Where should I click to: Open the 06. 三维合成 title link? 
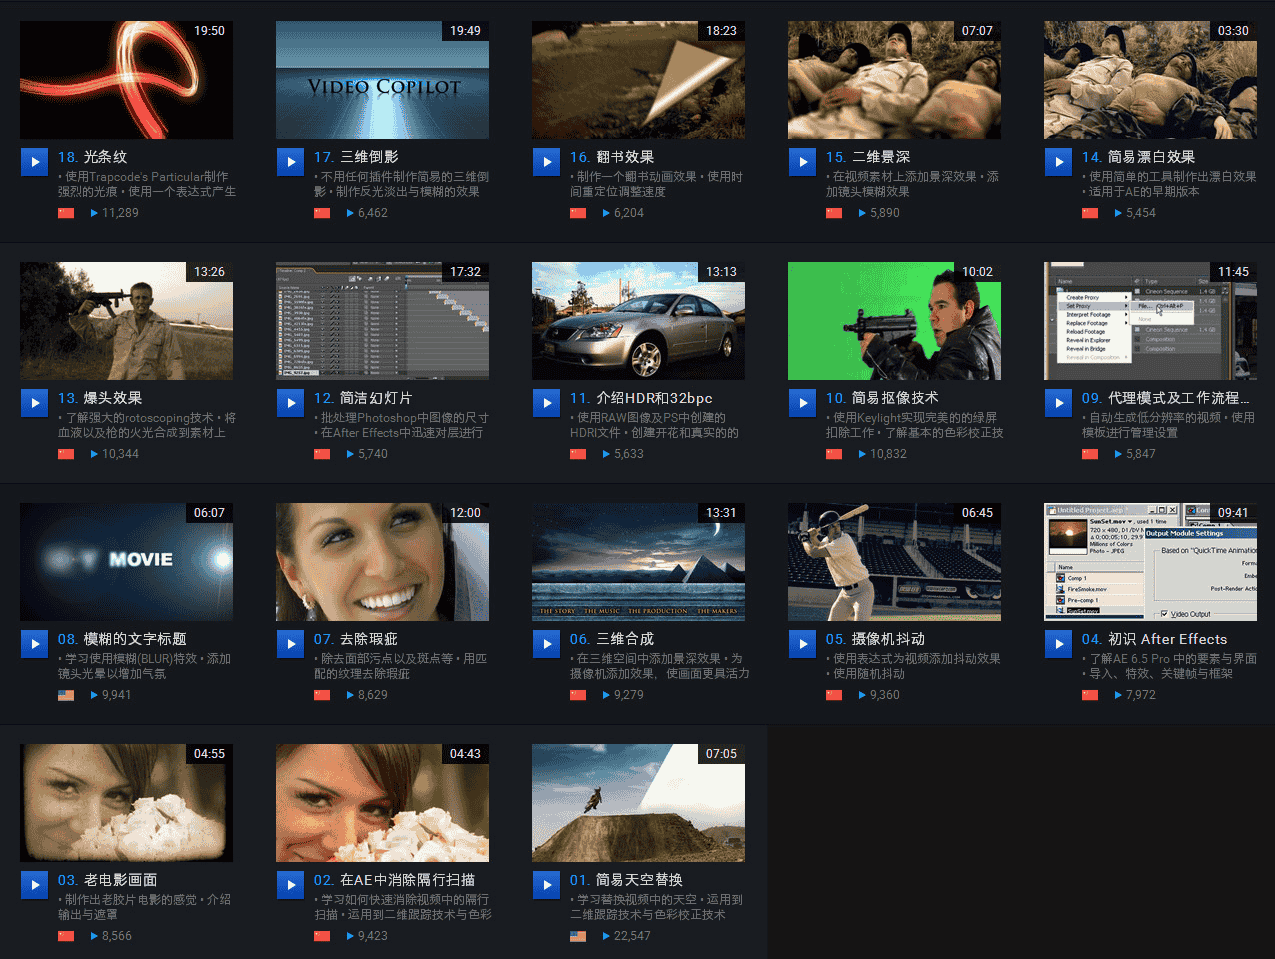pos(612,639)
